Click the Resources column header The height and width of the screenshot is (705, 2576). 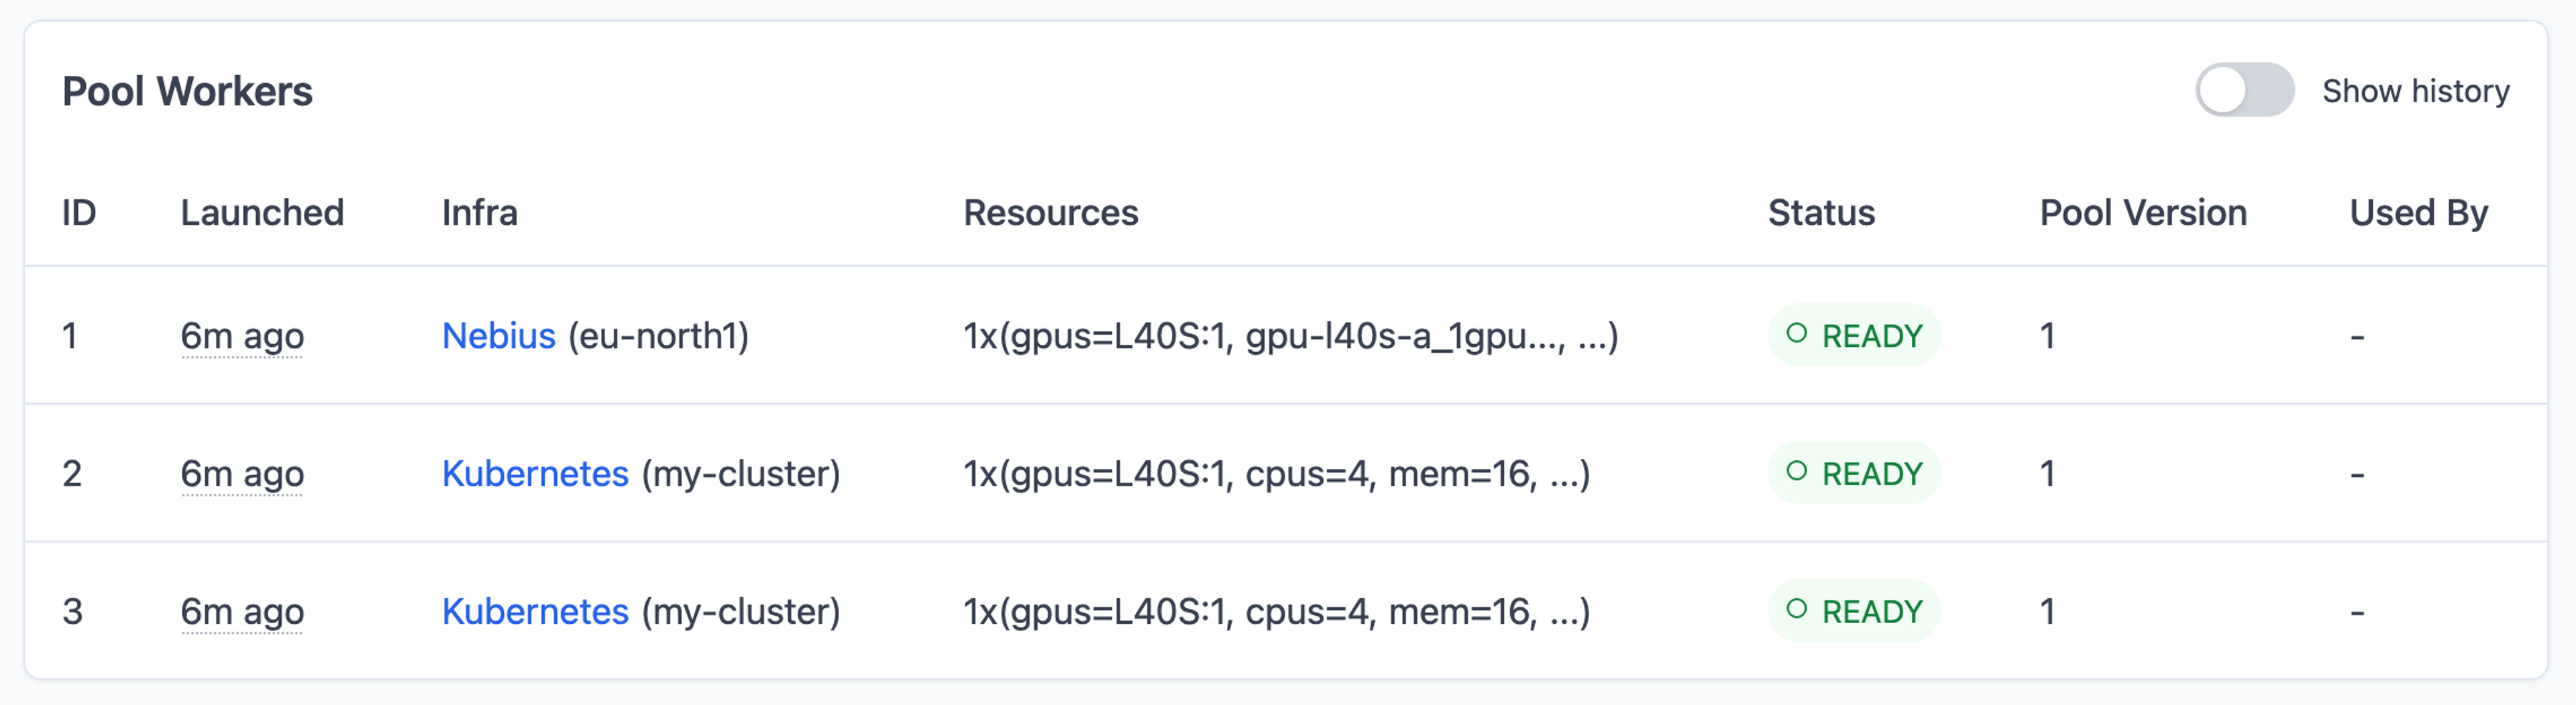pos(1050,212)
